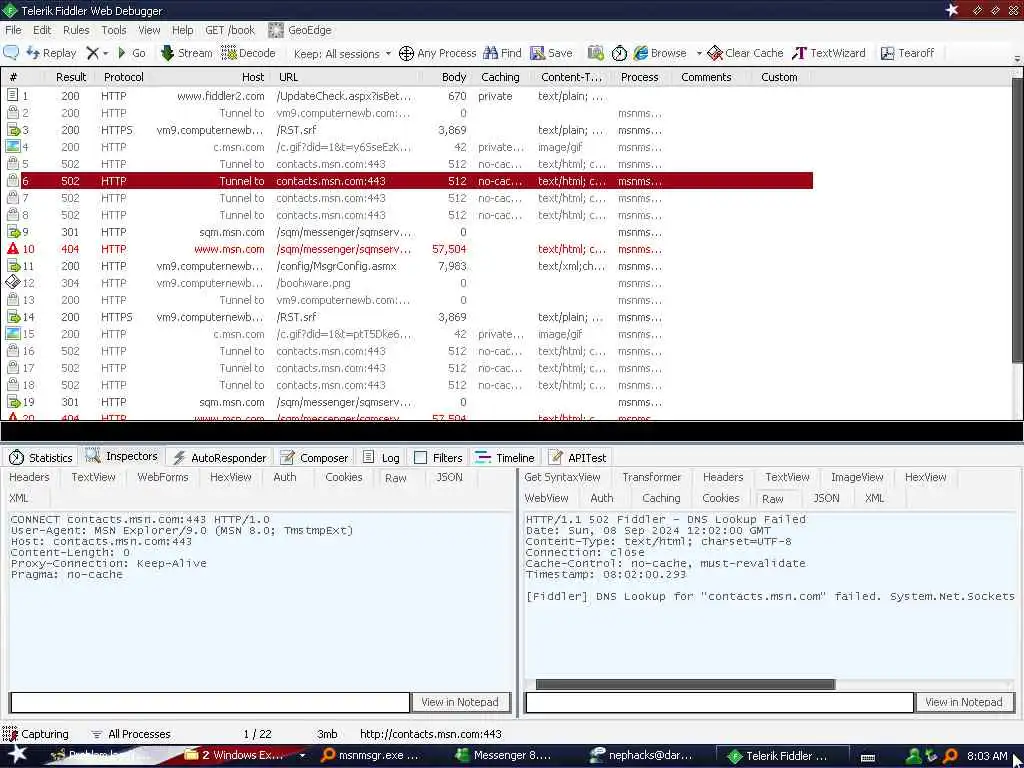Image resolution: width=1024 pixels, height=768 pixels.
Task: Select request inspector WebForms tab
Action: (163, 477)
